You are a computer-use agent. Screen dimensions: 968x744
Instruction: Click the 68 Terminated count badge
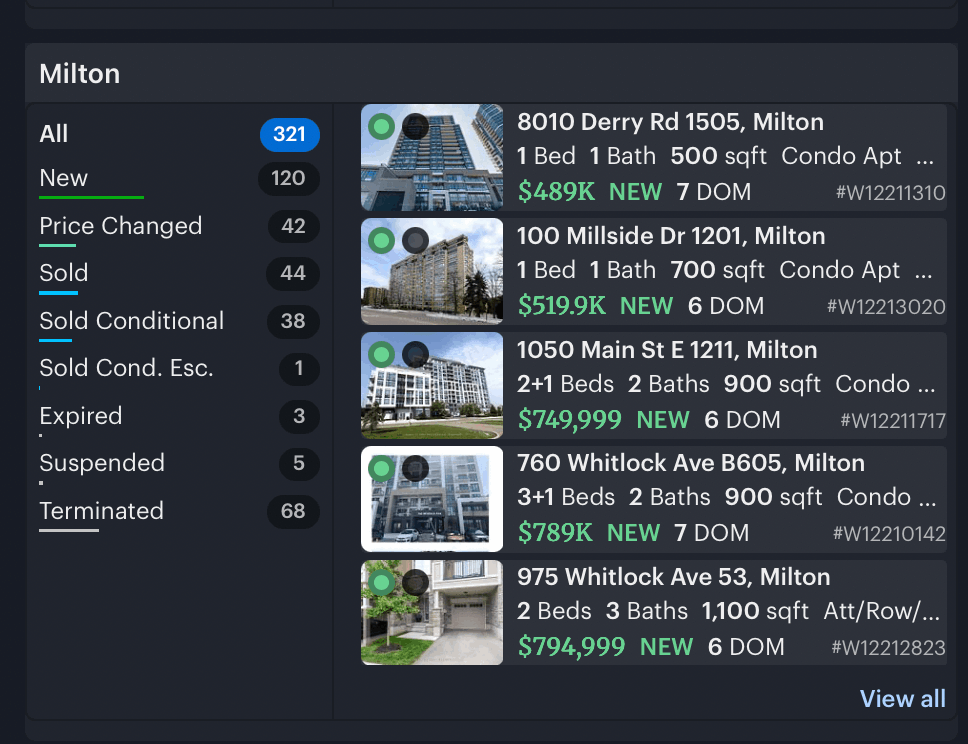pos(293,511)
